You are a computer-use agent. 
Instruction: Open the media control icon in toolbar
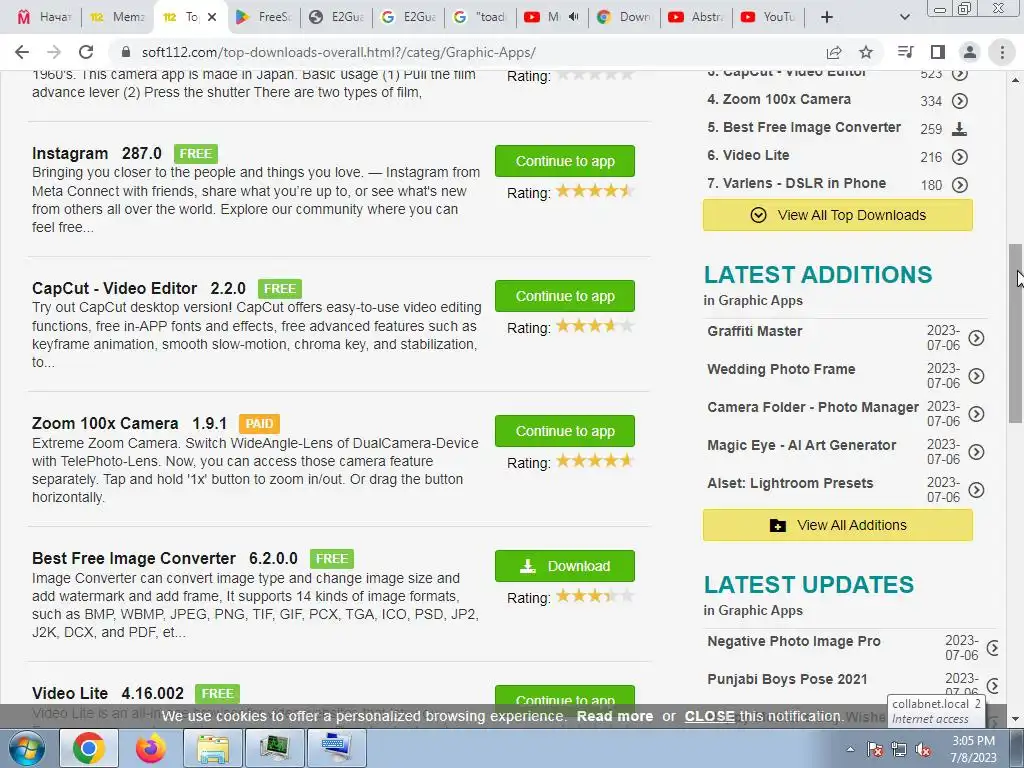coord(905,52)
